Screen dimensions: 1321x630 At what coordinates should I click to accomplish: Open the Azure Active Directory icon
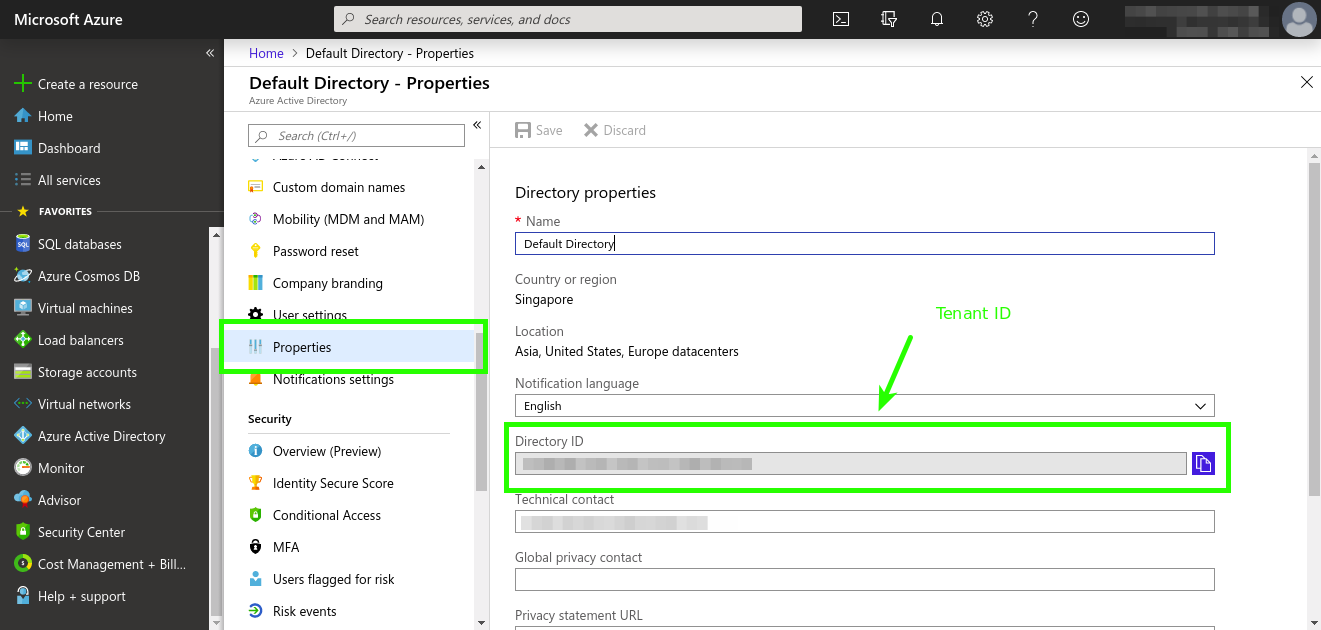tap(23, 436)
